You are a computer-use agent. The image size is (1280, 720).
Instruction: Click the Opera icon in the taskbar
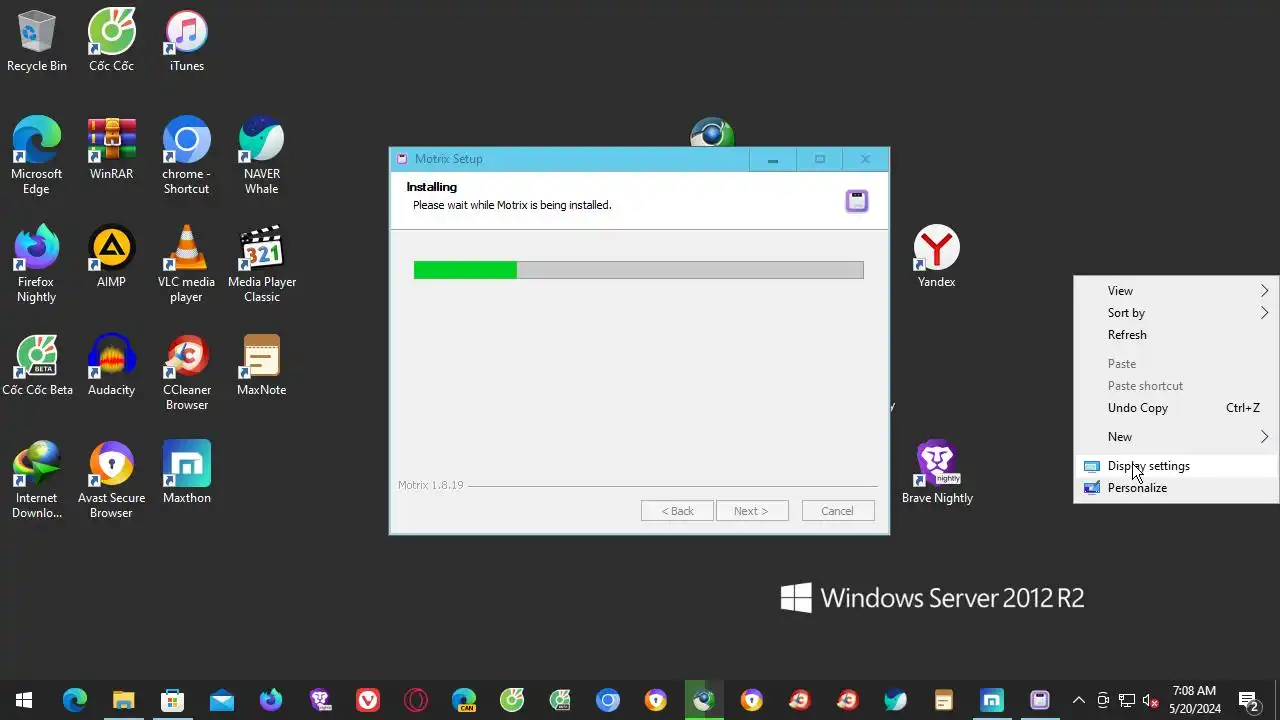pyautogui.click(x=416, y=700)
